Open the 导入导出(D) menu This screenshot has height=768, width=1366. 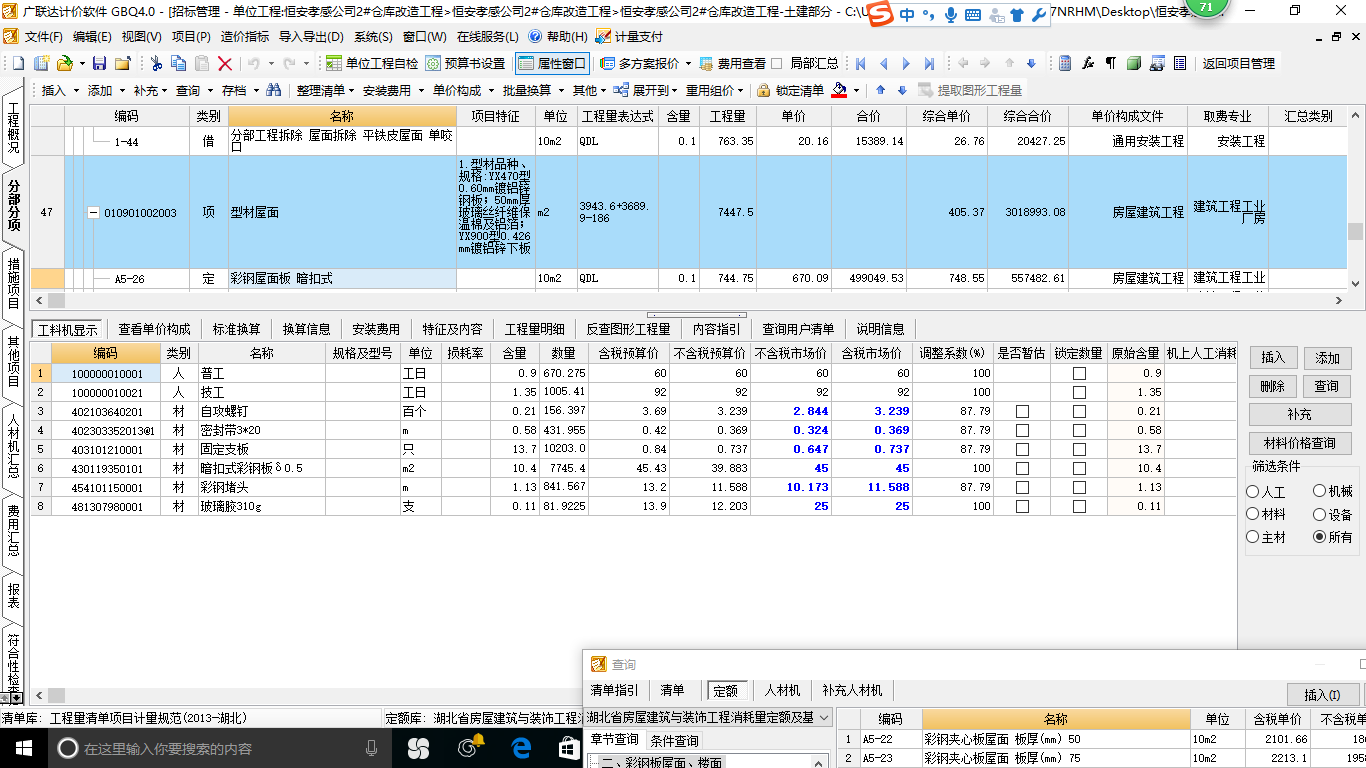click(311, 36)
